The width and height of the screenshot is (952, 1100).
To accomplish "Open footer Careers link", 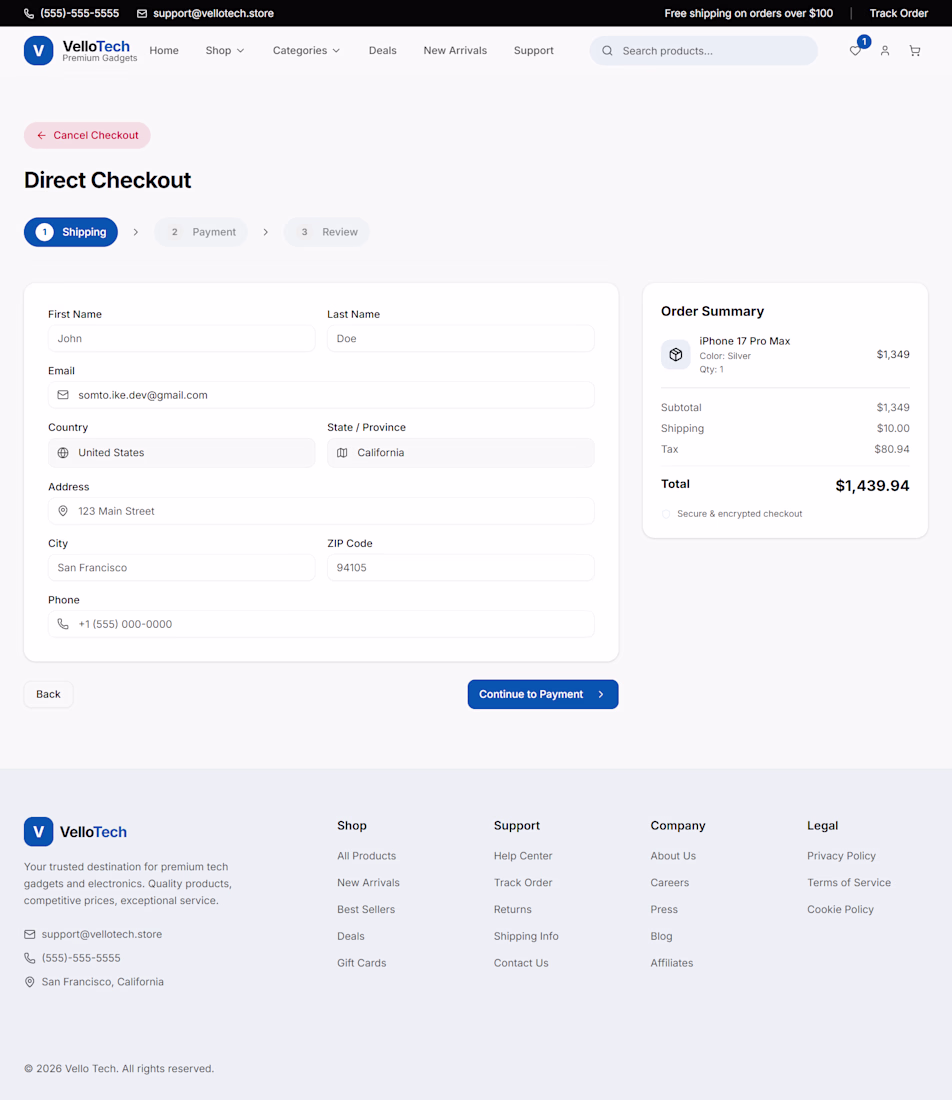I will tap(669, 883).
